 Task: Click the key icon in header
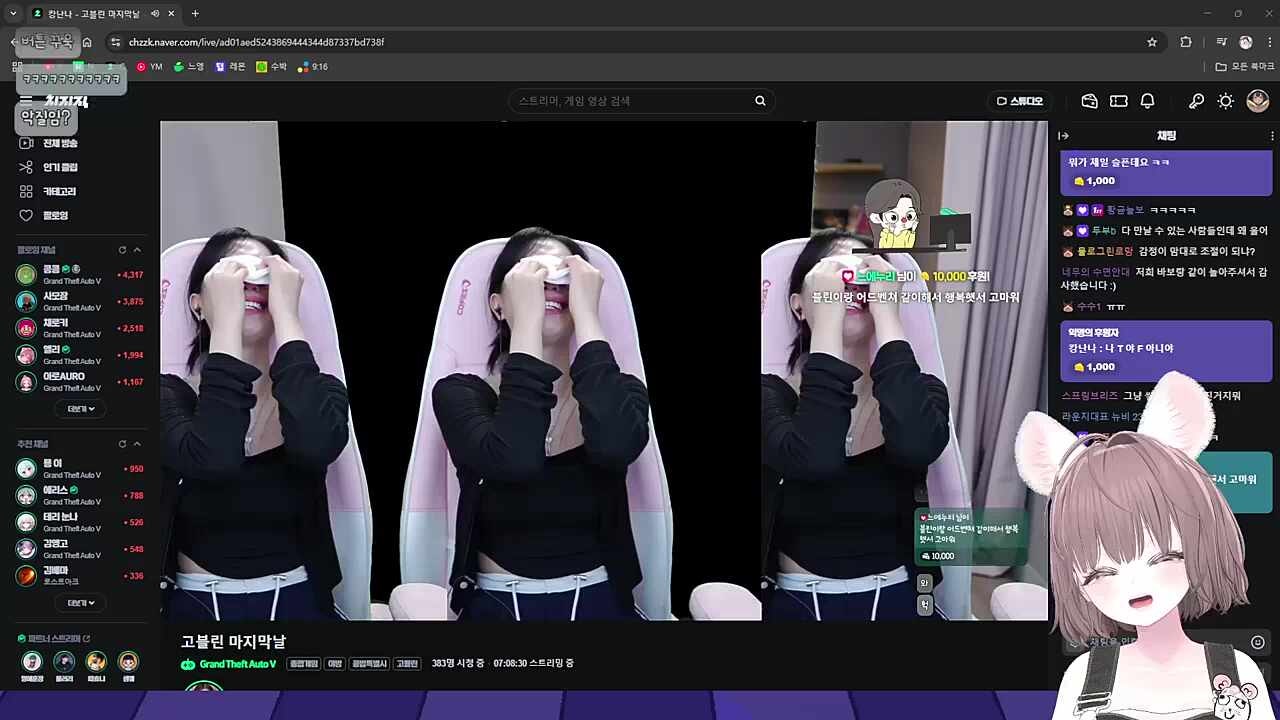coord(1196,101)
